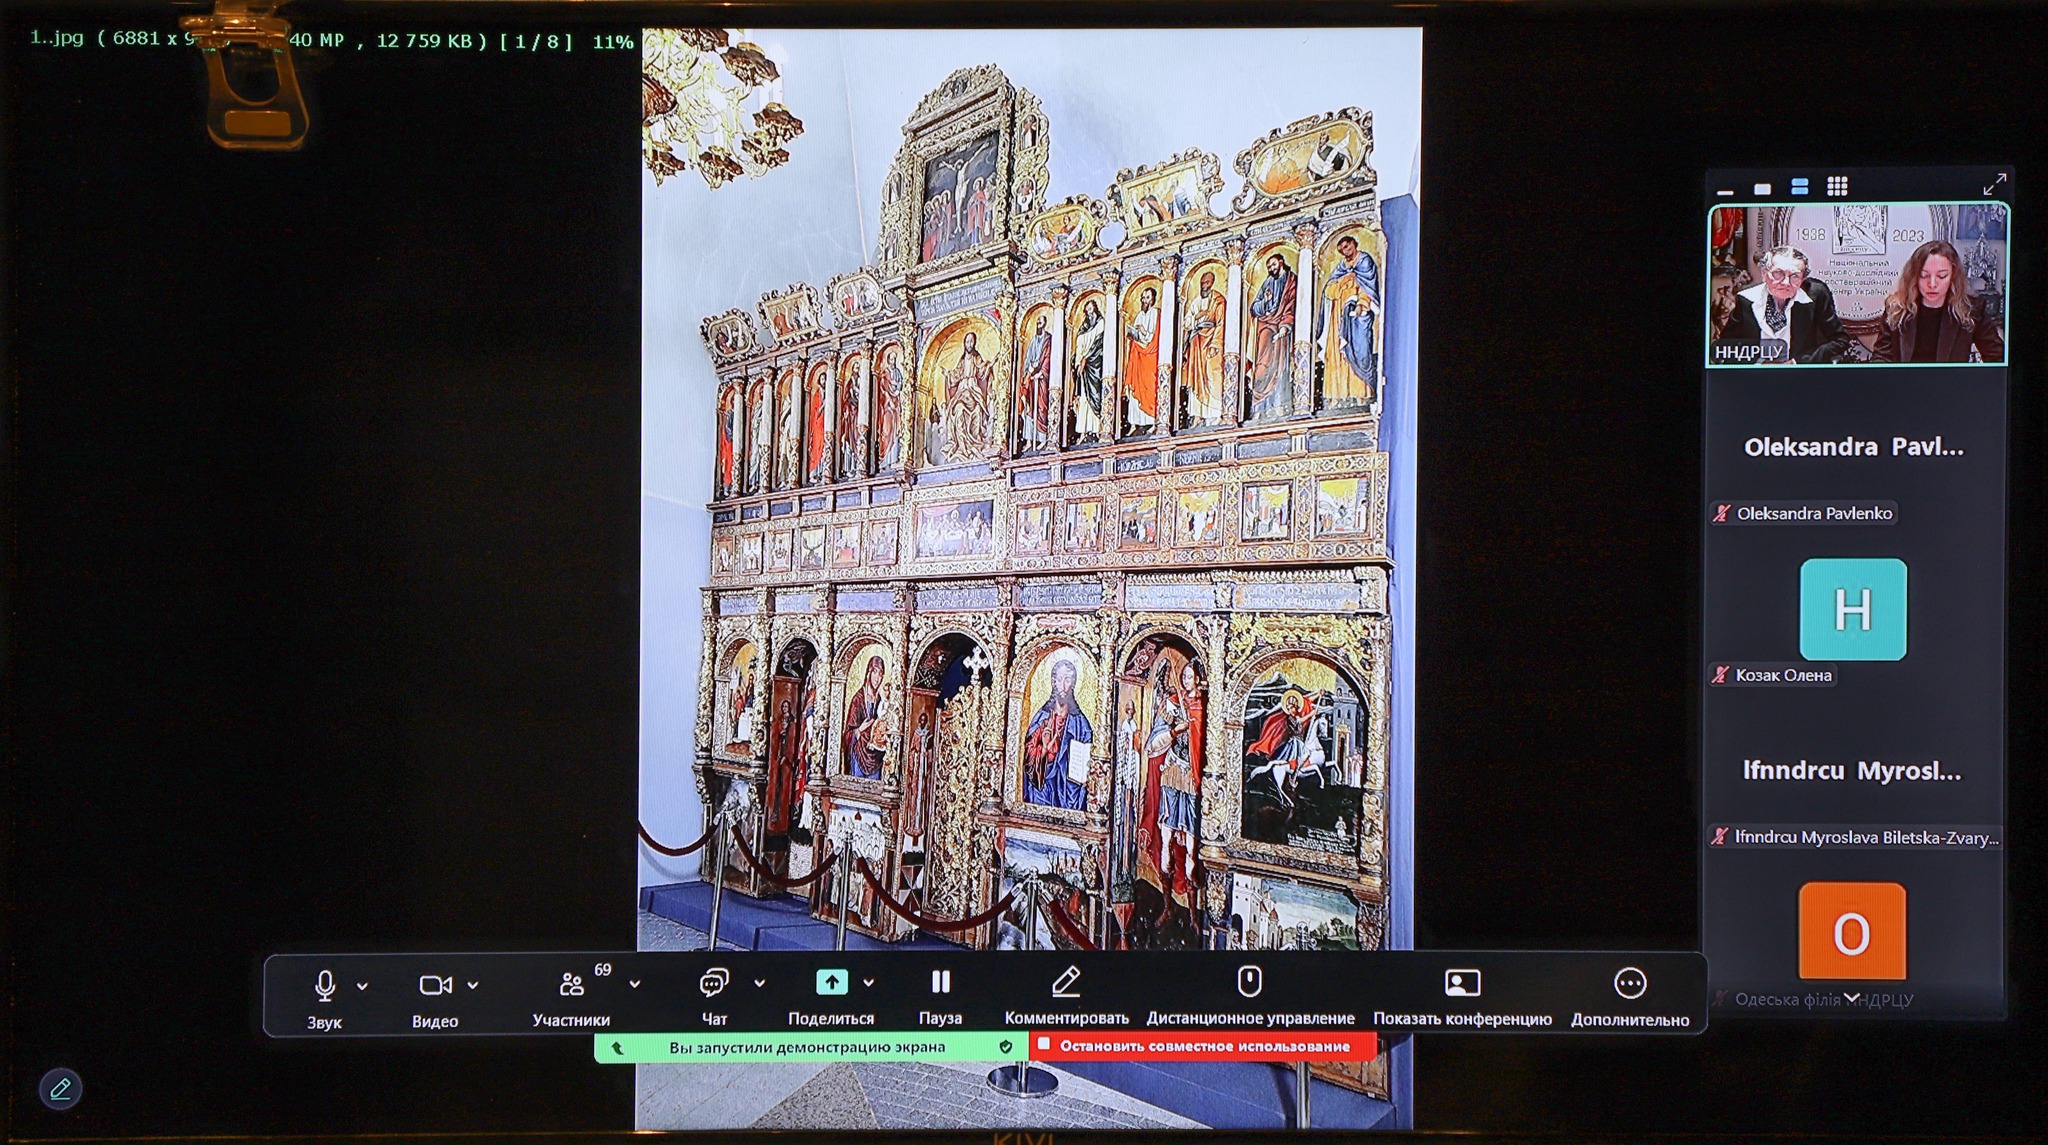Toggle the camera with Видео icon

435,985
